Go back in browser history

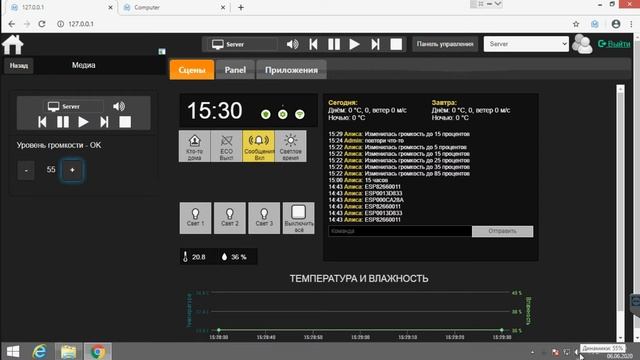click(12, 24)
